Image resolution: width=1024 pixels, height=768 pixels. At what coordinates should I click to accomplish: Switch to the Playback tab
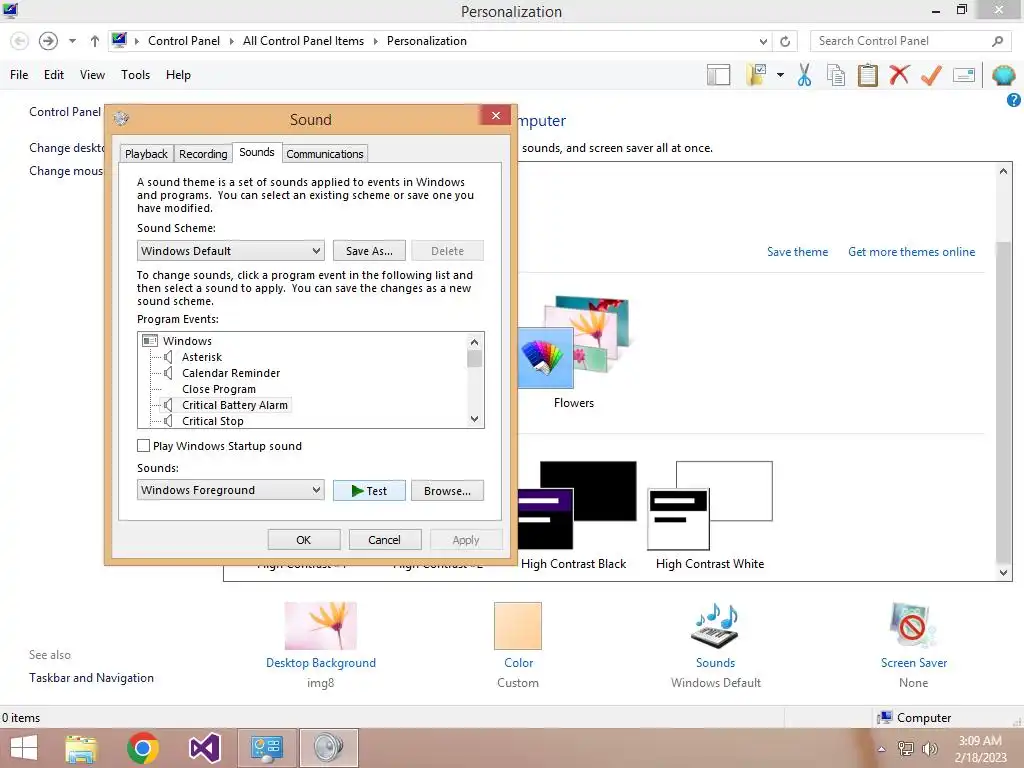(146, 153)
